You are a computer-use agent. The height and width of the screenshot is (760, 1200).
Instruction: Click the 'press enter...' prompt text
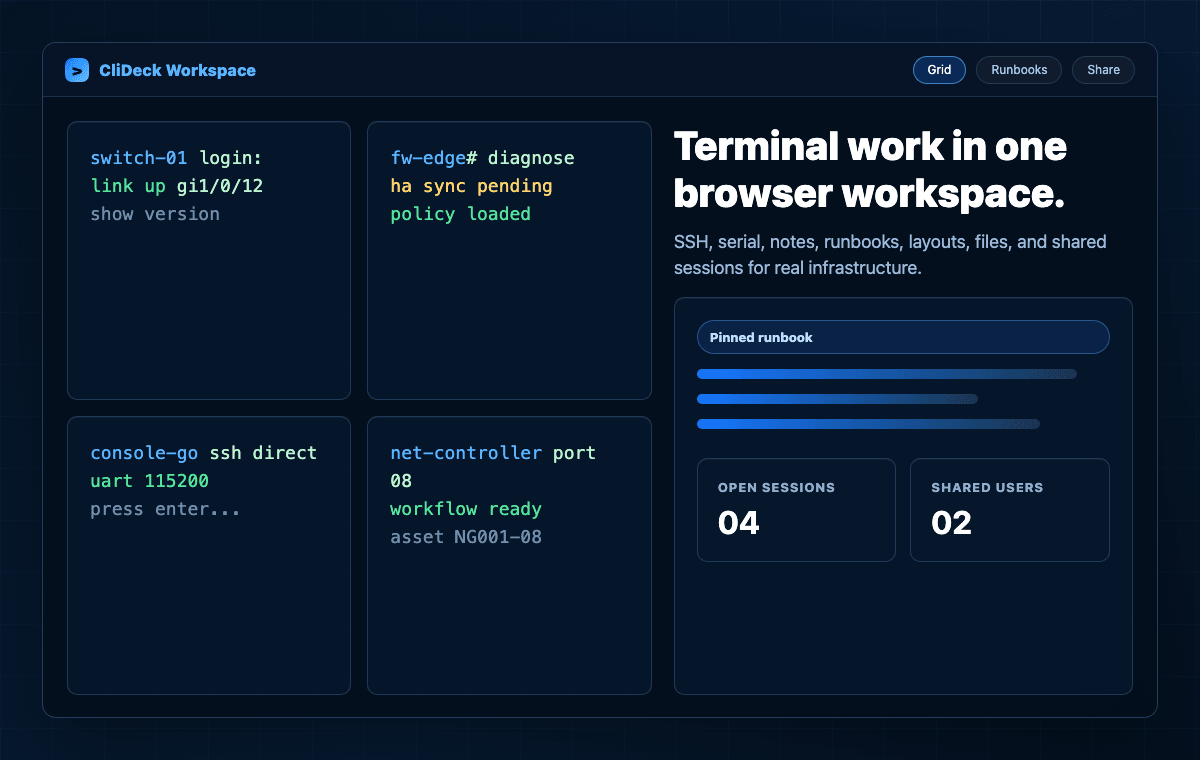[x=165, y=509]
